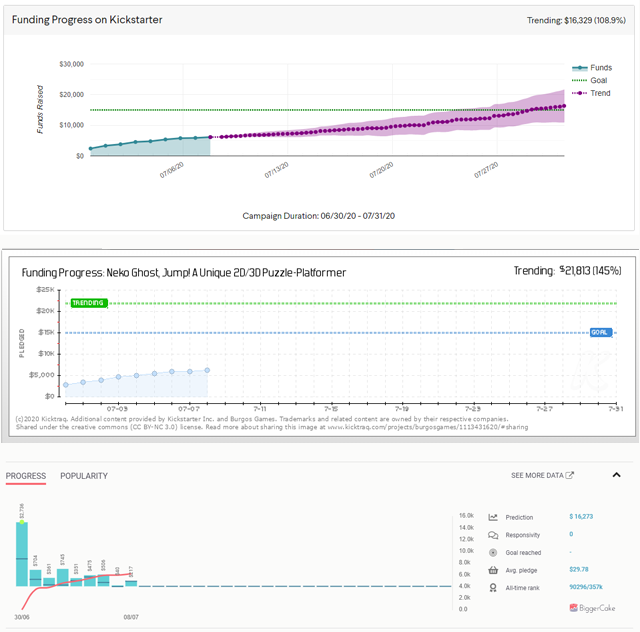Click the 7-31 x-axis label on the Kicktraq chart
This screenshot has height=632, width=640.
point(616,409)
